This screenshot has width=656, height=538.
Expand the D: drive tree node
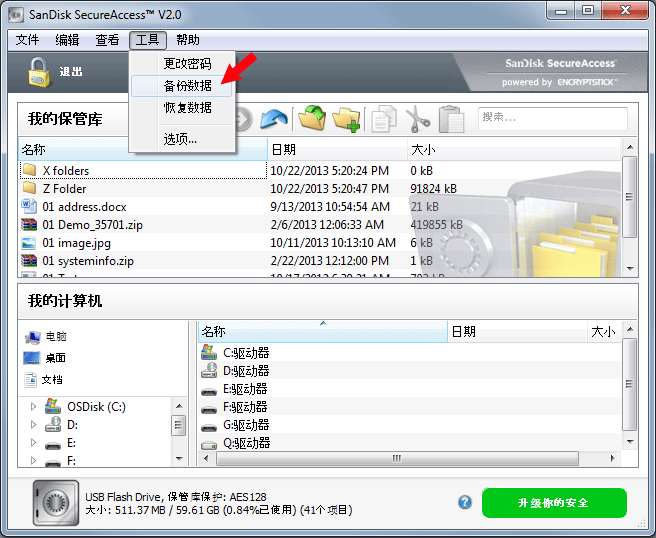(33, 425)
